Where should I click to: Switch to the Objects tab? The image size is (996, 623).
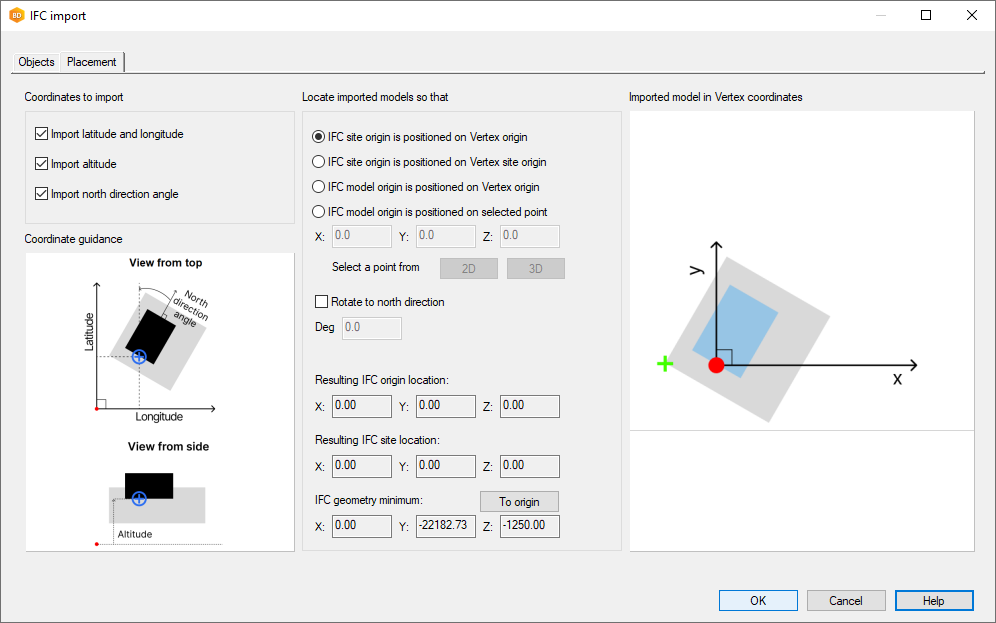pos(37,62)
